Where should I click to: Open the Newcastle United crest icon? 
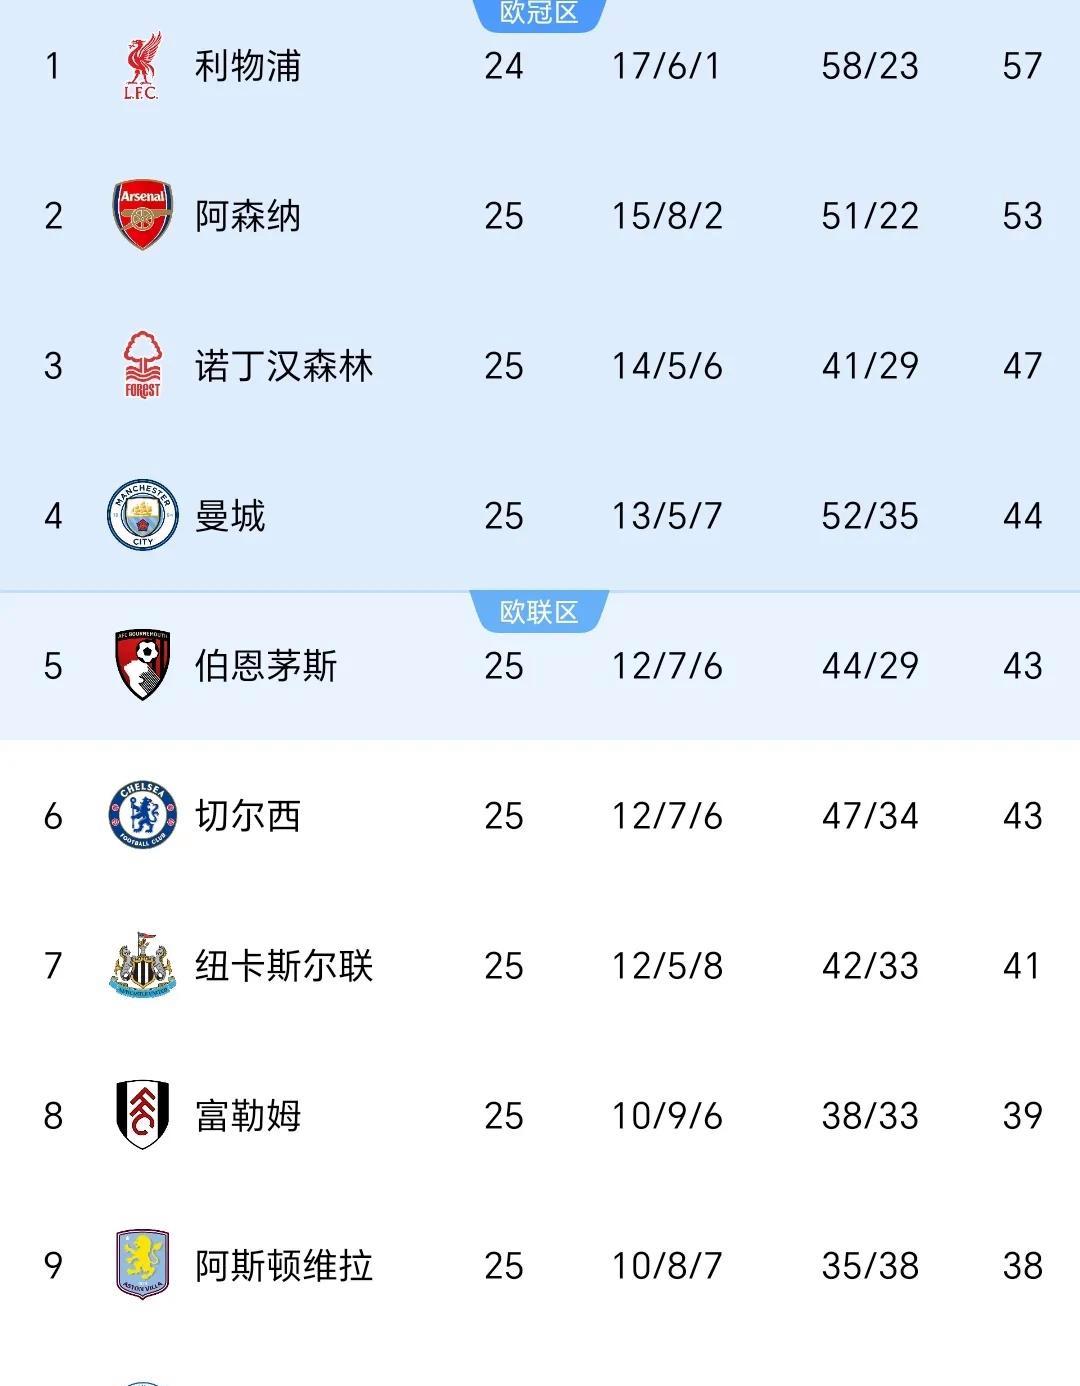coord(142,965)
